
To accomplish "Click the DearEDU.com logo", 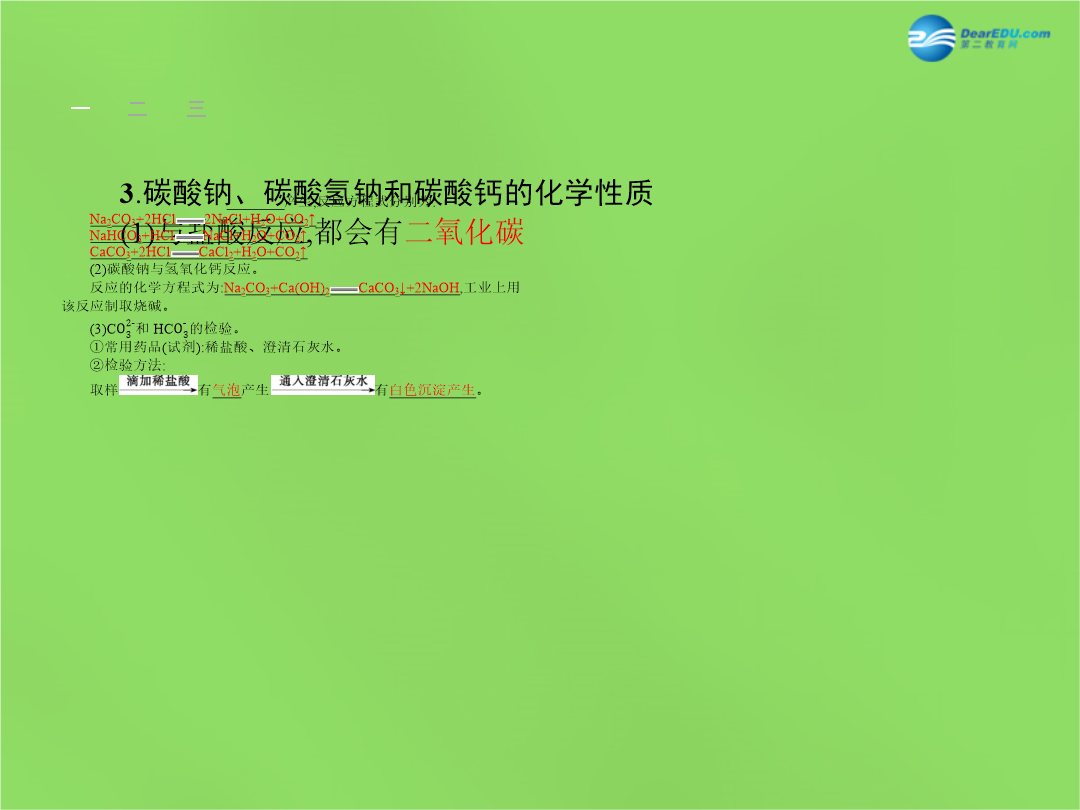I will click(x=979, y=38).
